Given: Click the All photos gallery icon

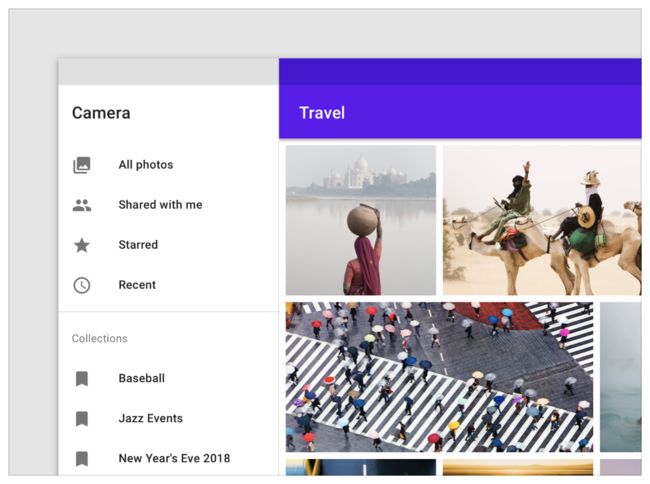Looking at the screenshot, I should [82, 165].
